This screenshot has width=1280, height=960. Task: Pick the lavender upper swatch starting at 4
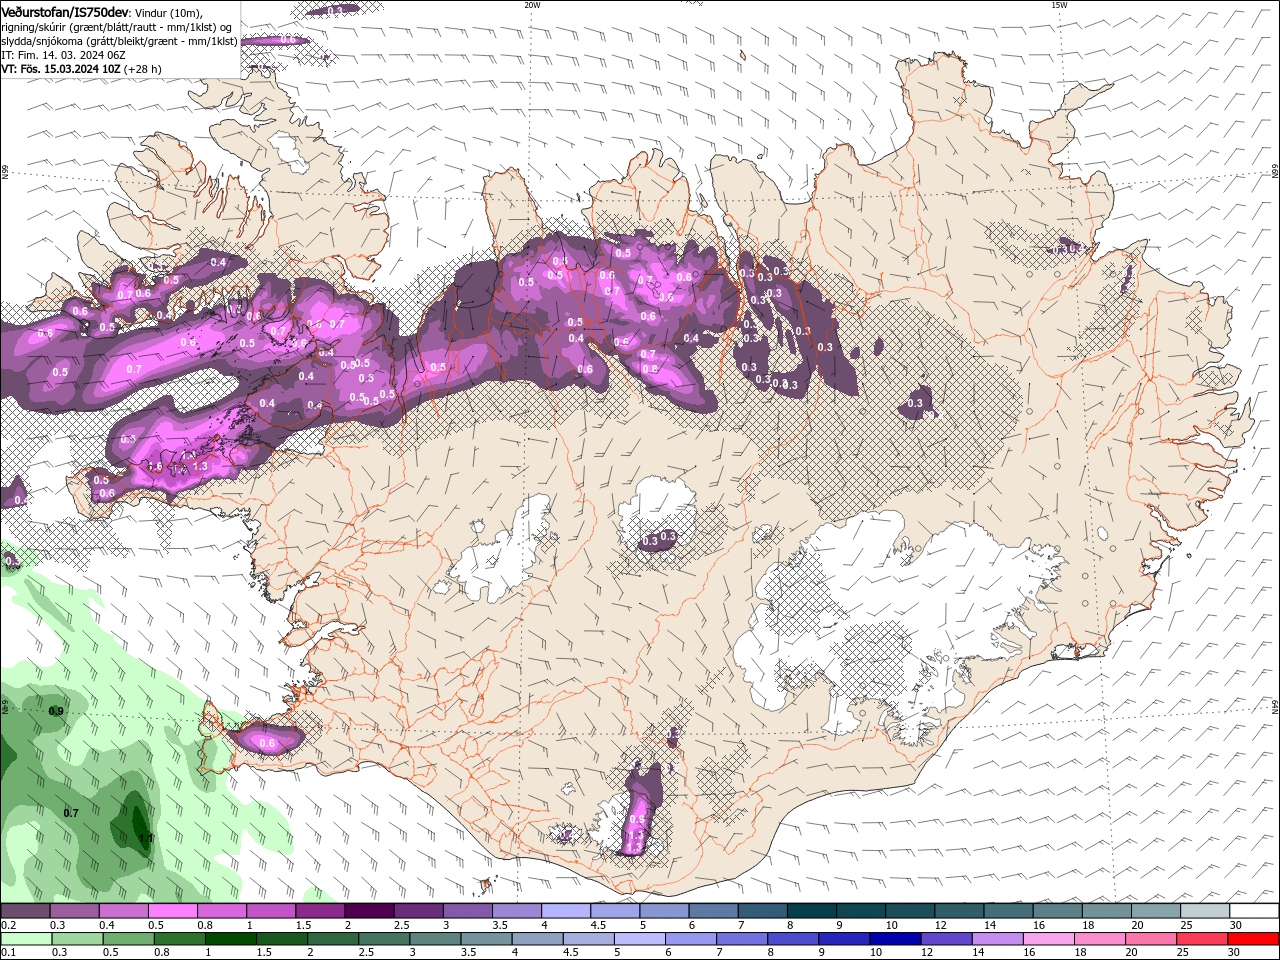click(x=565, y=911)
